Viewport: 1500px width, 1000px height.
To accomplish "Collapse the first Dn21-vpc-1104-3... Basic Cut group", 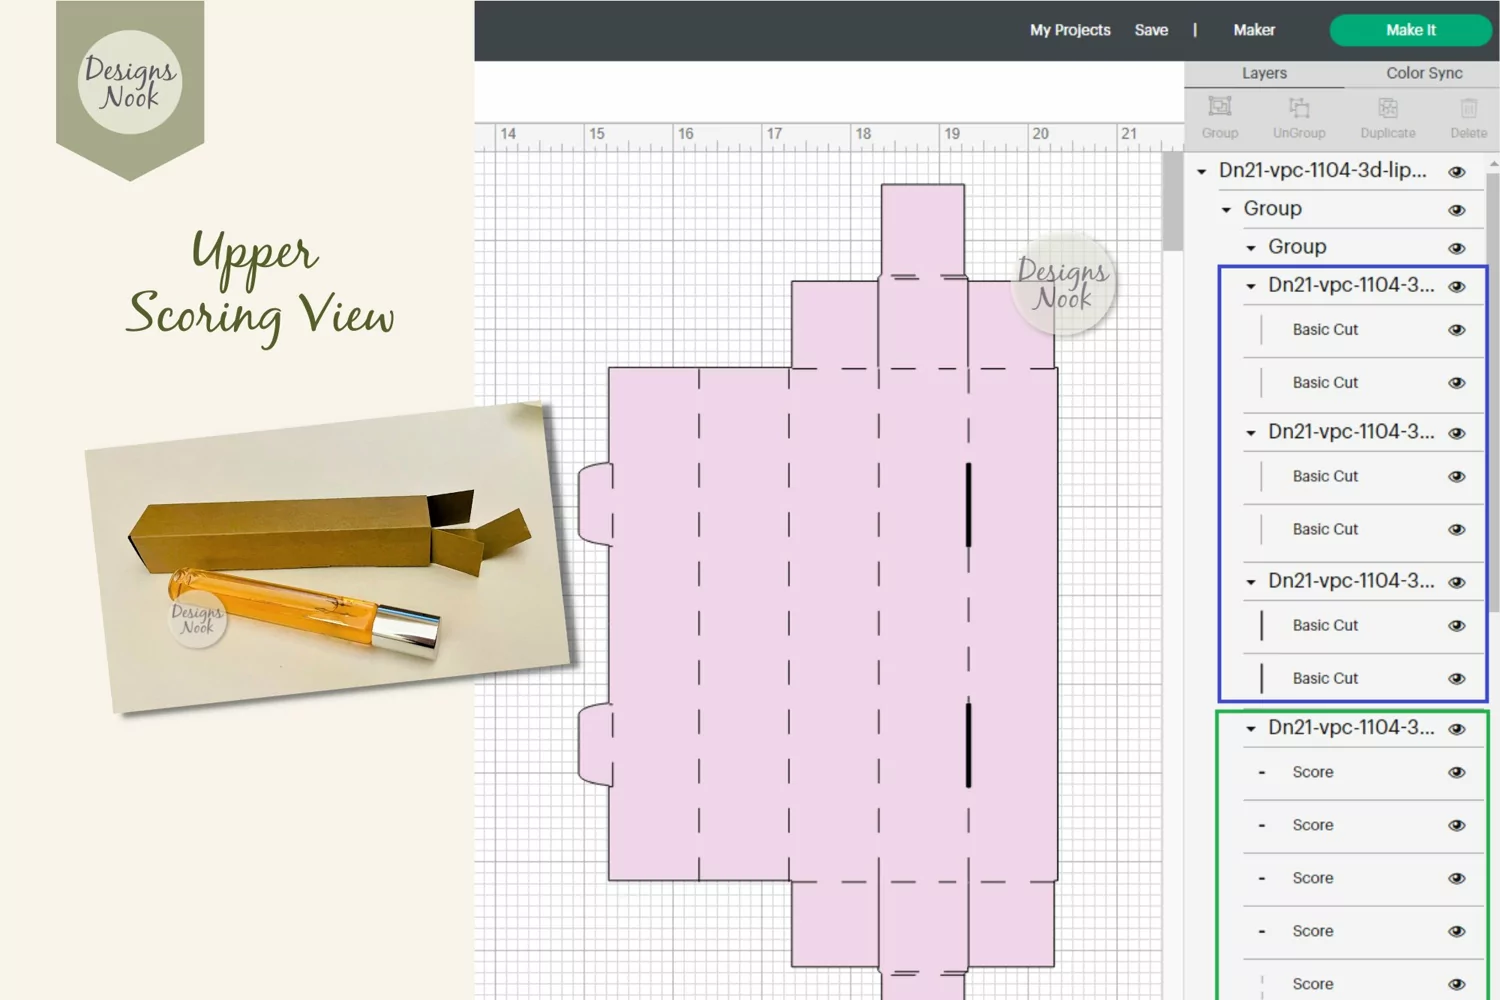I will [x=1251, y=286].
